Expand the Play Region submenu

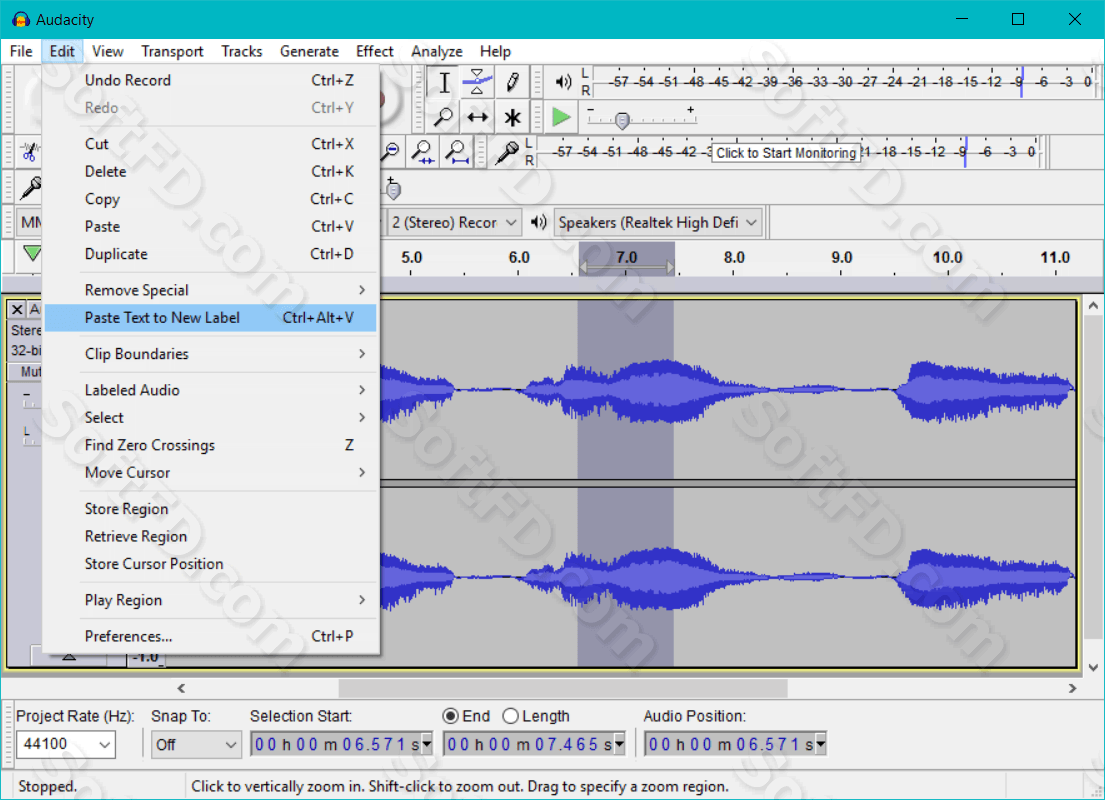211,600
